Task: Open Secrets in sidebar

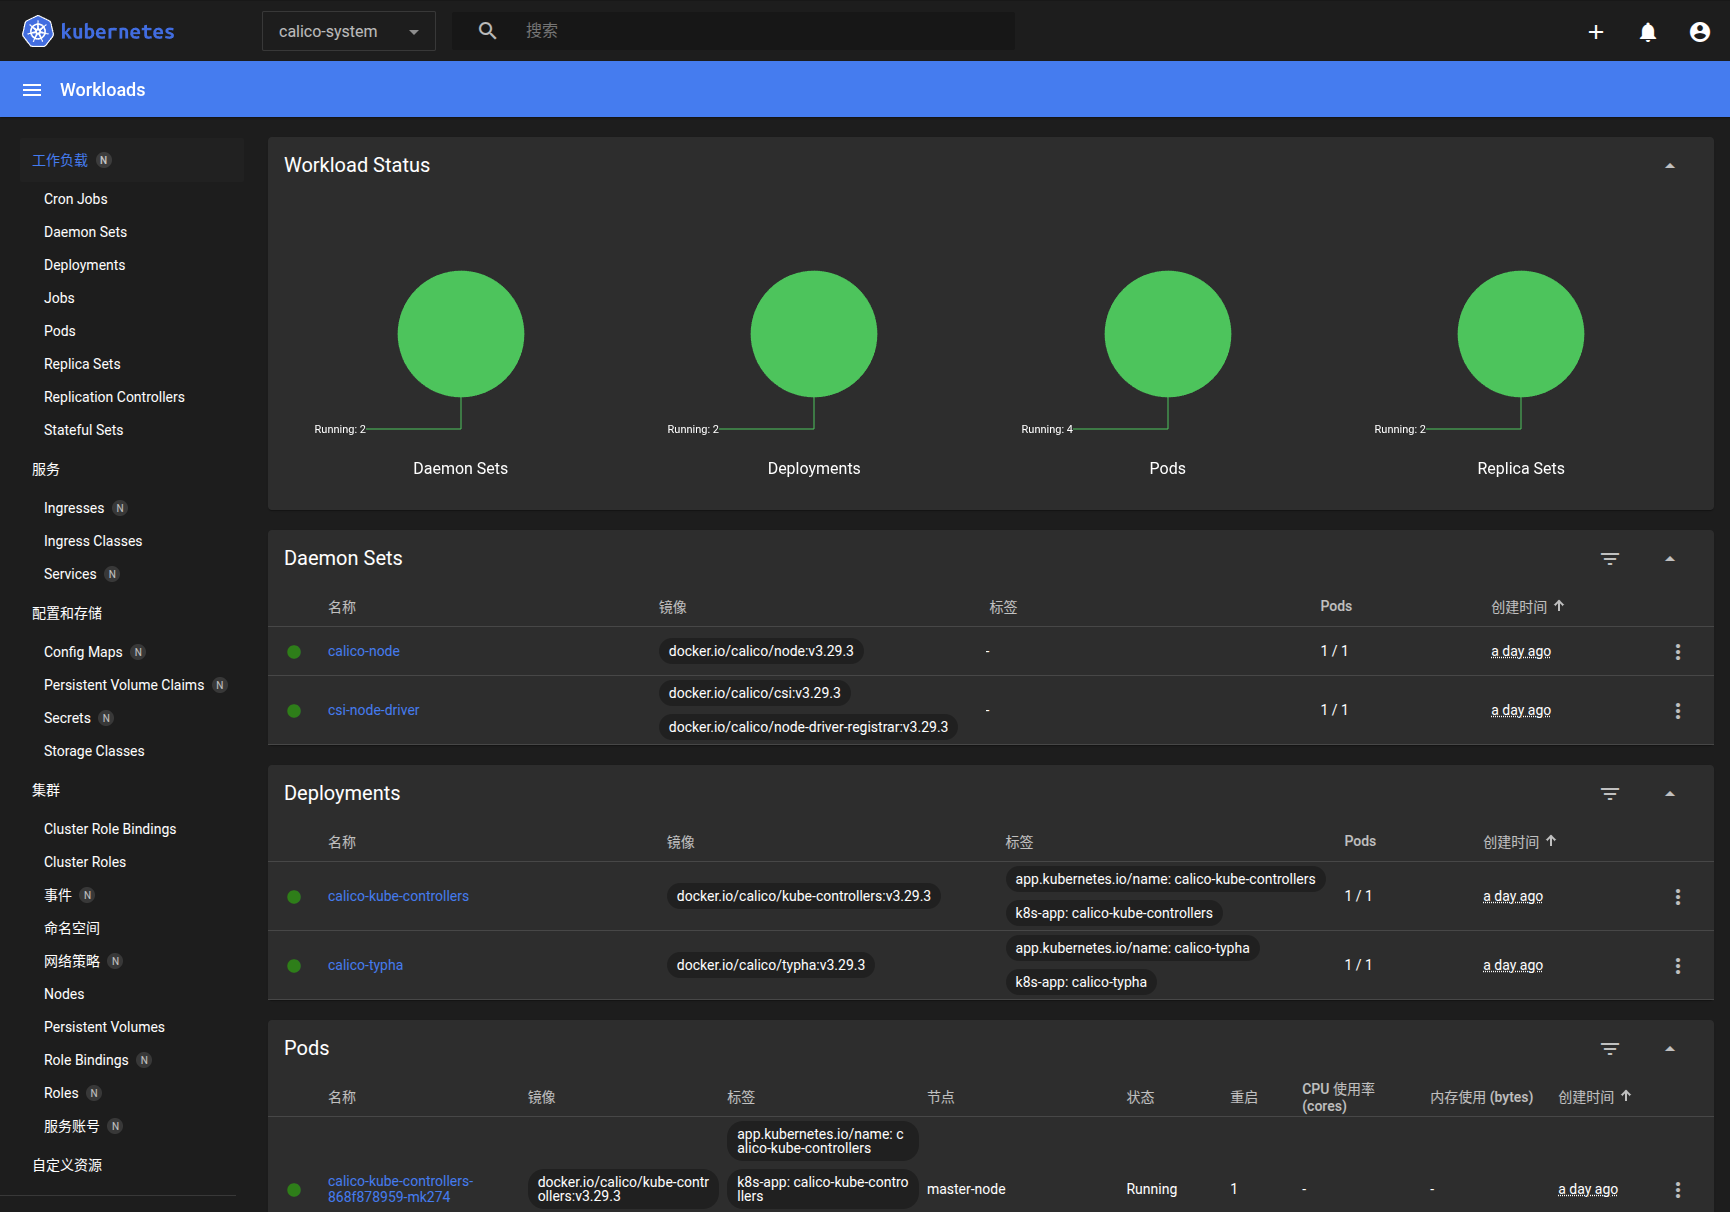Action: click(67, 718)
